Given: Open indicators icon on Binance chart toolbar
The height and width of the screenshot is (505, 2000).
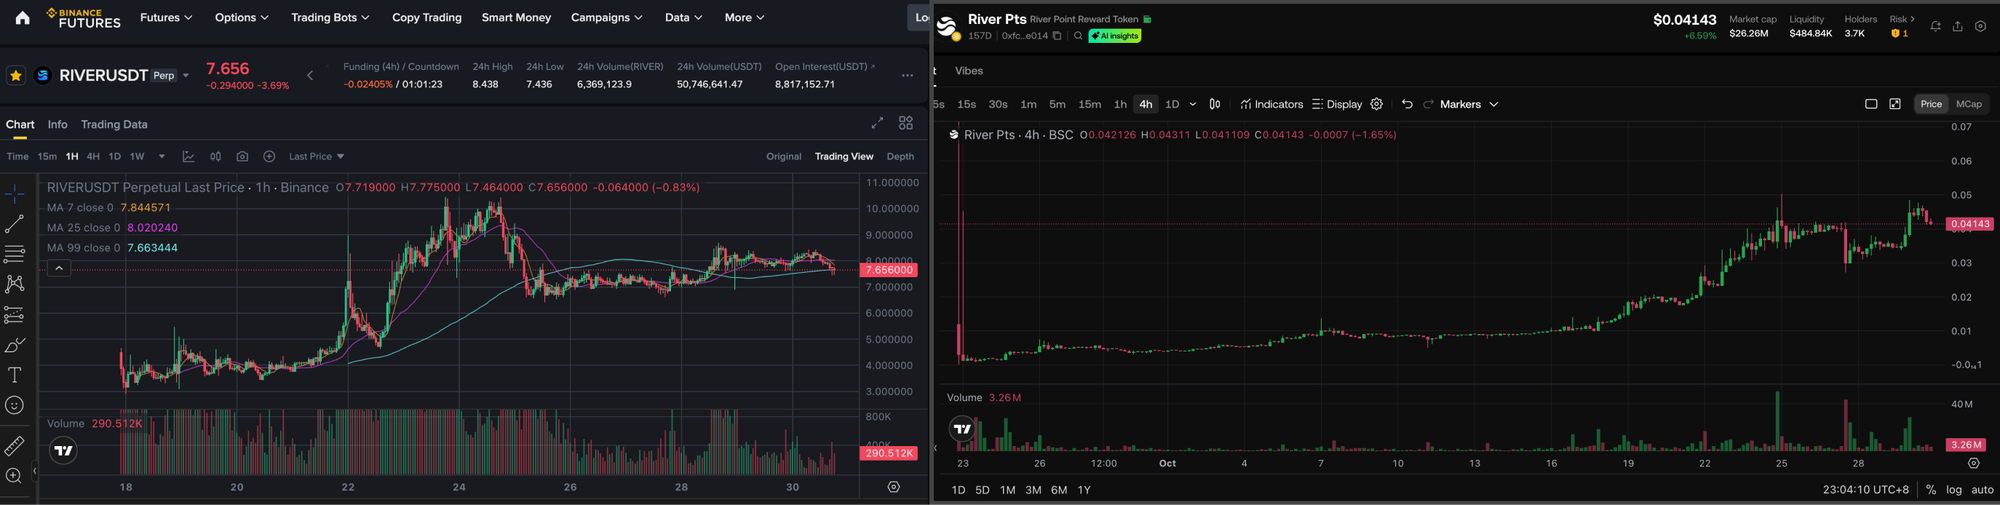Looking at the screenshot, I should click(188, 156).
